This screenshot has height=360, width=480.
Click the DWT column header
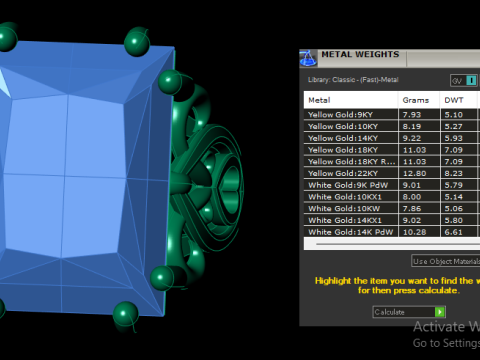(459, 100)
